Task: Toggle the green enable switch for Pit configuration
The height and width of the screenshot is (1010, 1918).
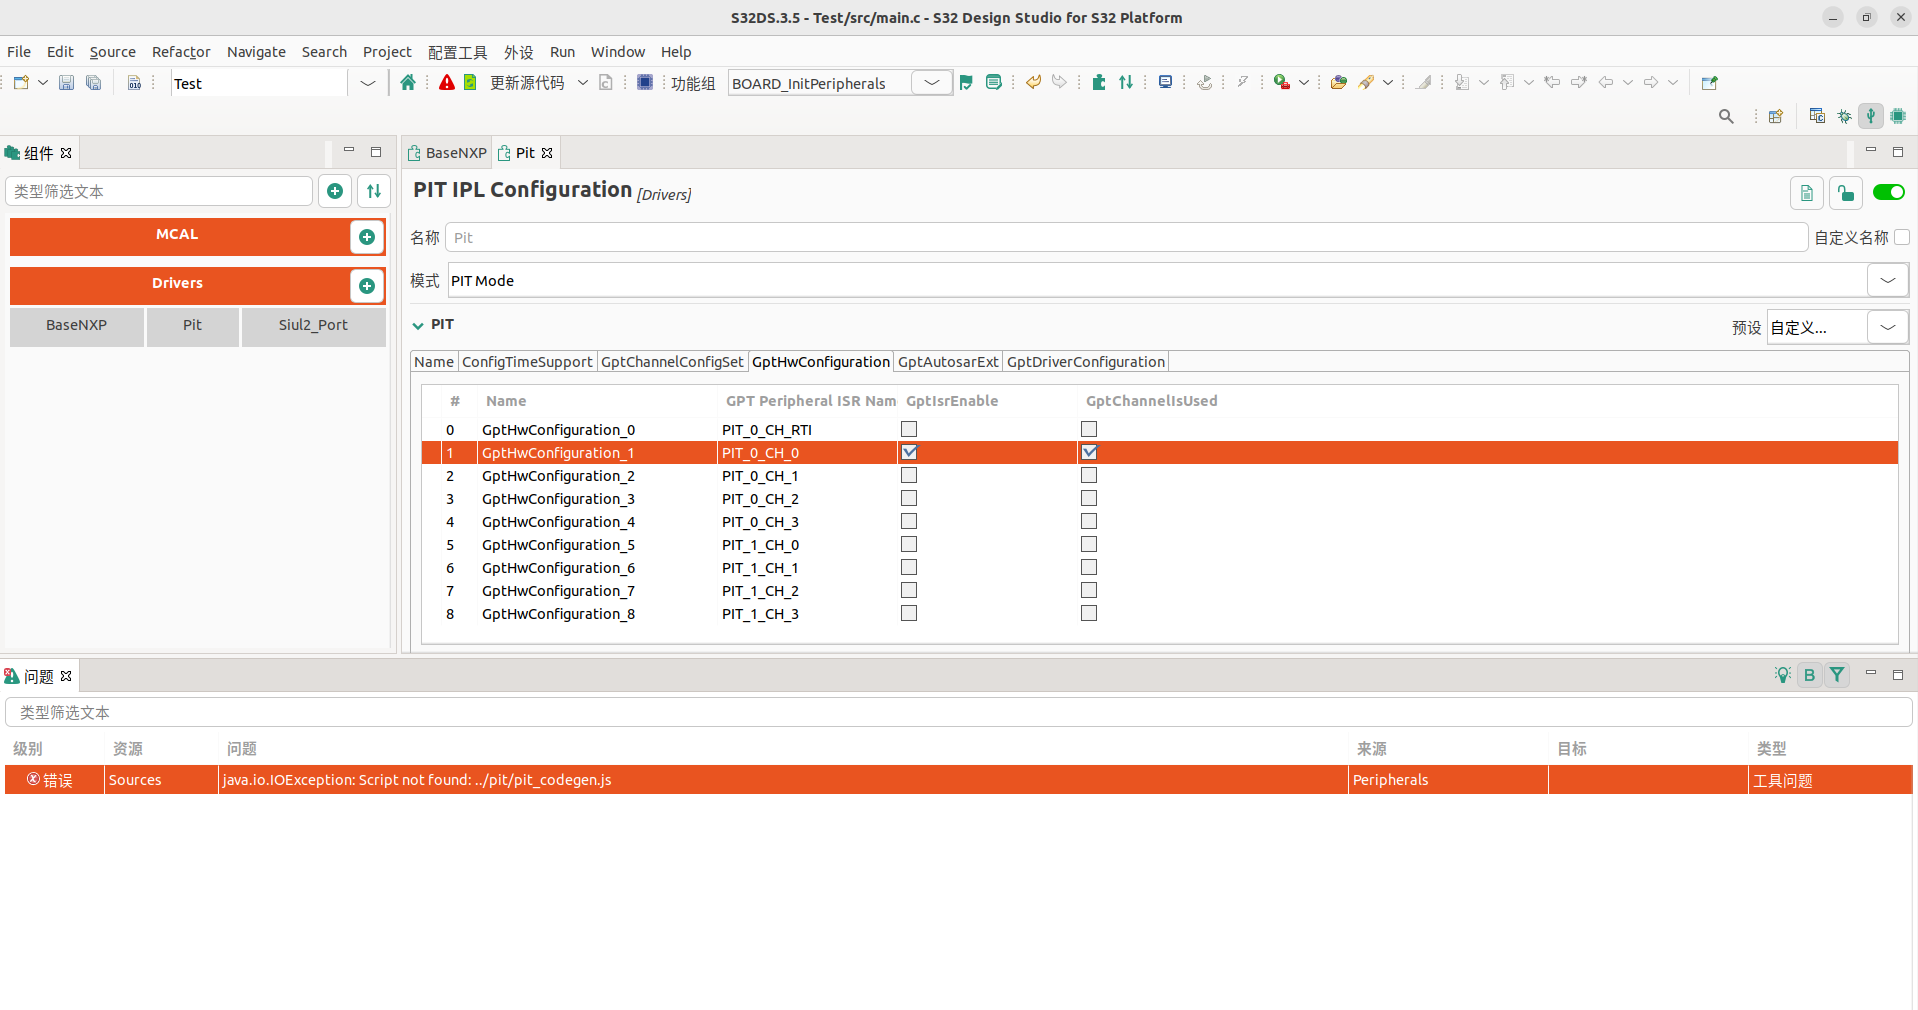Action: click(1889, 192)
